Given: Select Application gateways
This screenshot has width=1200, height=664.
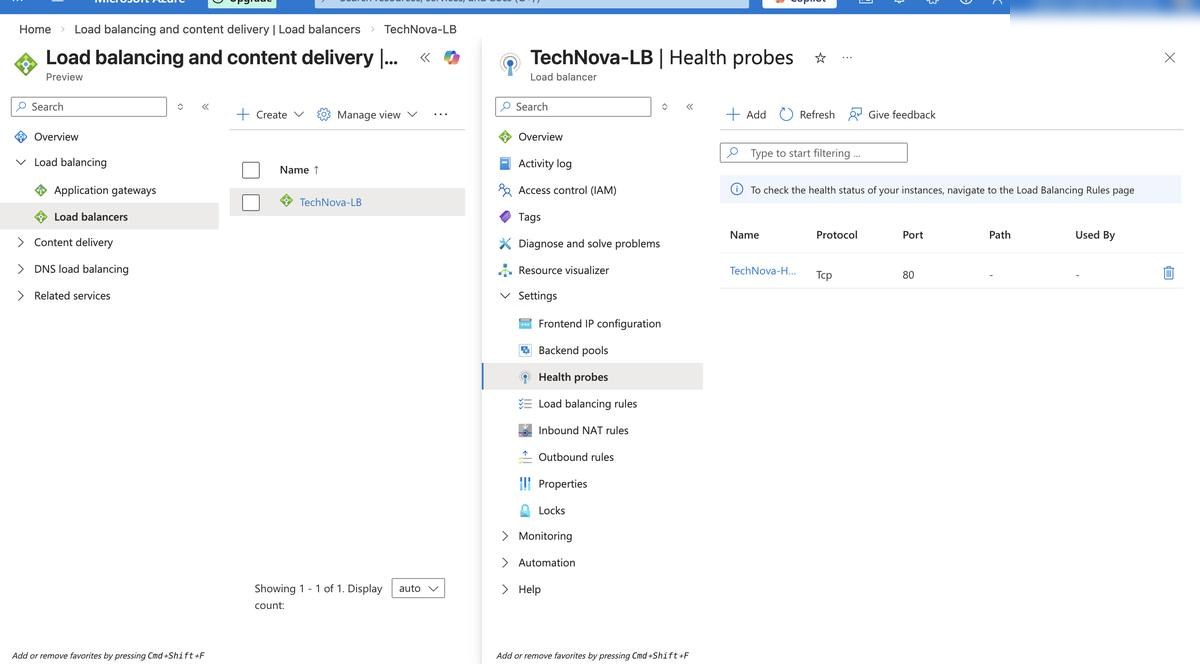Looking at the screenshot, I should click(105, 190).
